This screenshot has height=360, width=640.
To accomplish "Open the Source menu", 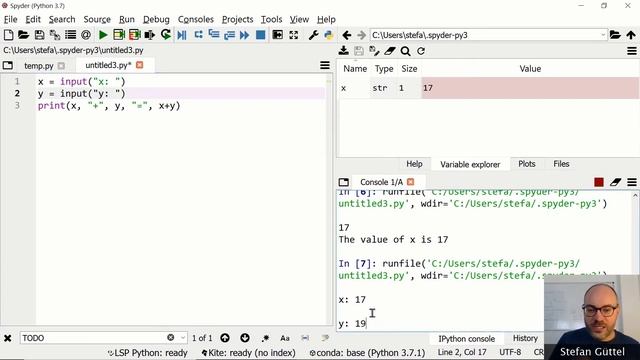I will tap(97, 19).
